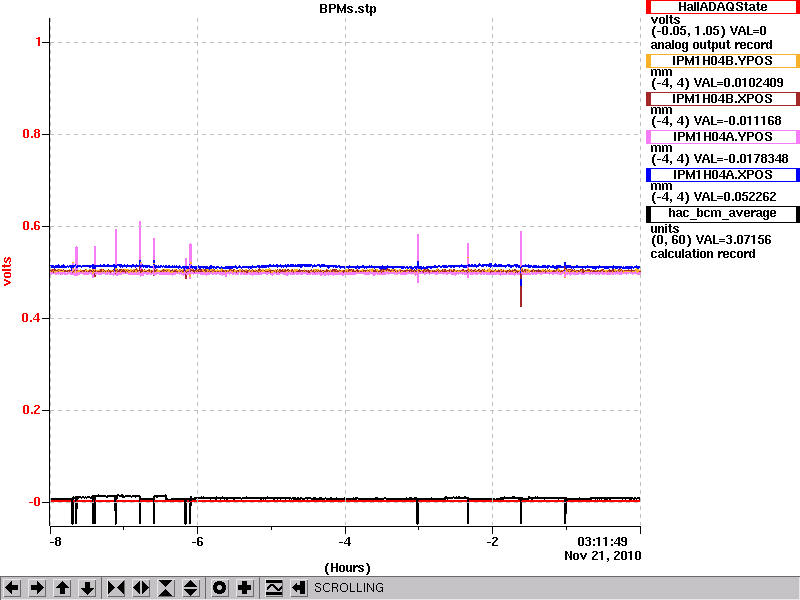Click the 0.8 tick label on the y-axis
800x600 pixels.
coord(32,134)
